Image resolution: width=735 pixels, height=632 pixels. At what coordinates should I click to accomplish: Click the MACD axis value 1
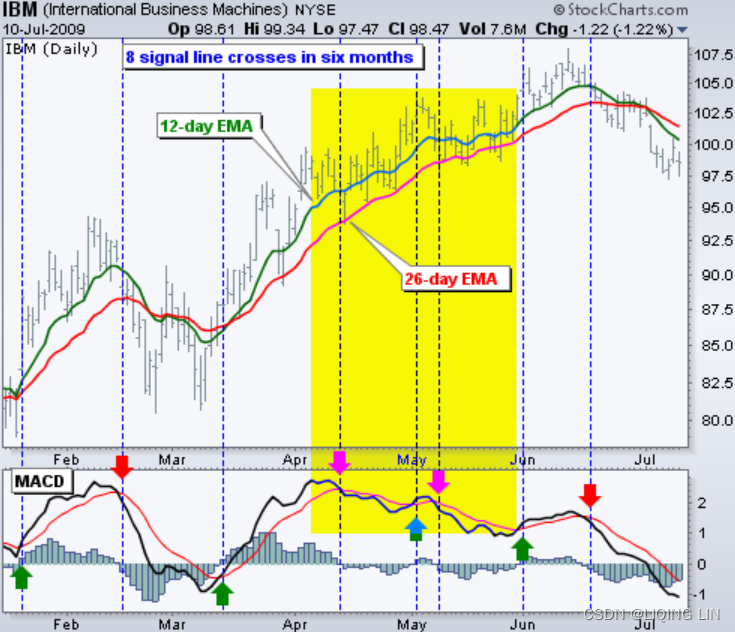pyautogui.click(x=702, y=533)
